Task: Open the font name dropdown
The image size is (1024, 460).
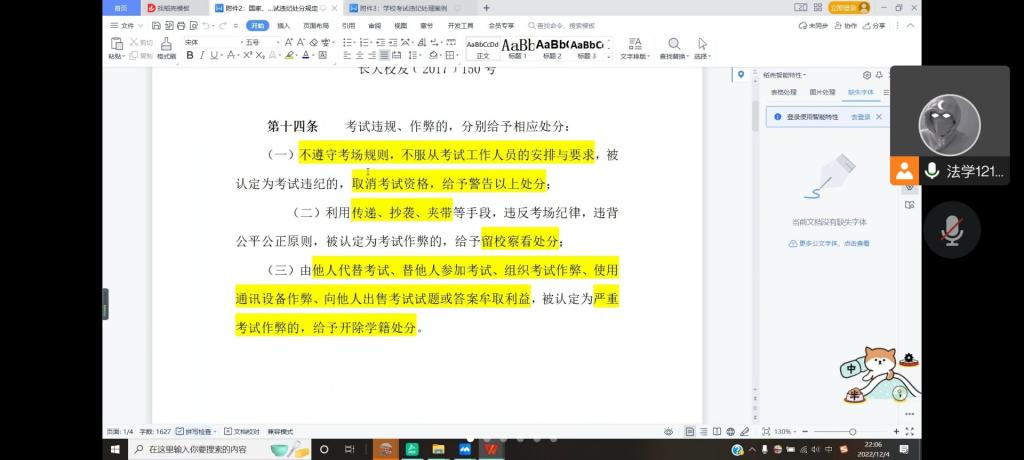Action: [x=210, y=42]
